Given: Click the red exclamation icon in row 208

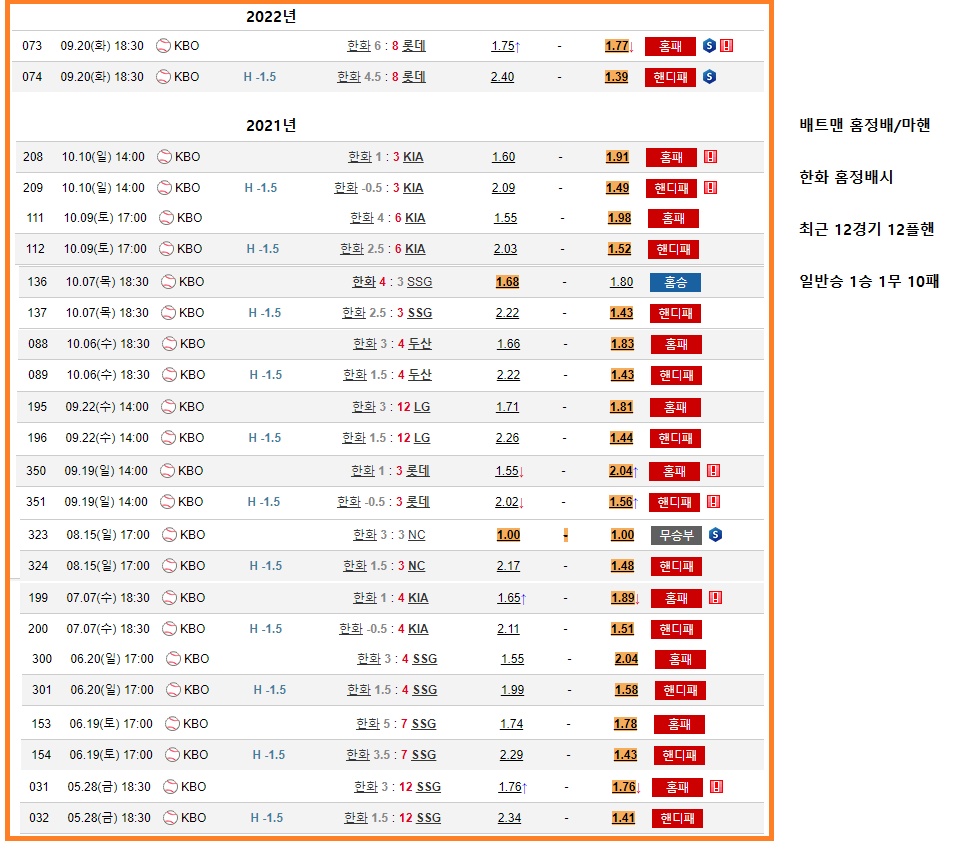Looking at the screenshot, I should pyautogui.click(x=710, y=157).
